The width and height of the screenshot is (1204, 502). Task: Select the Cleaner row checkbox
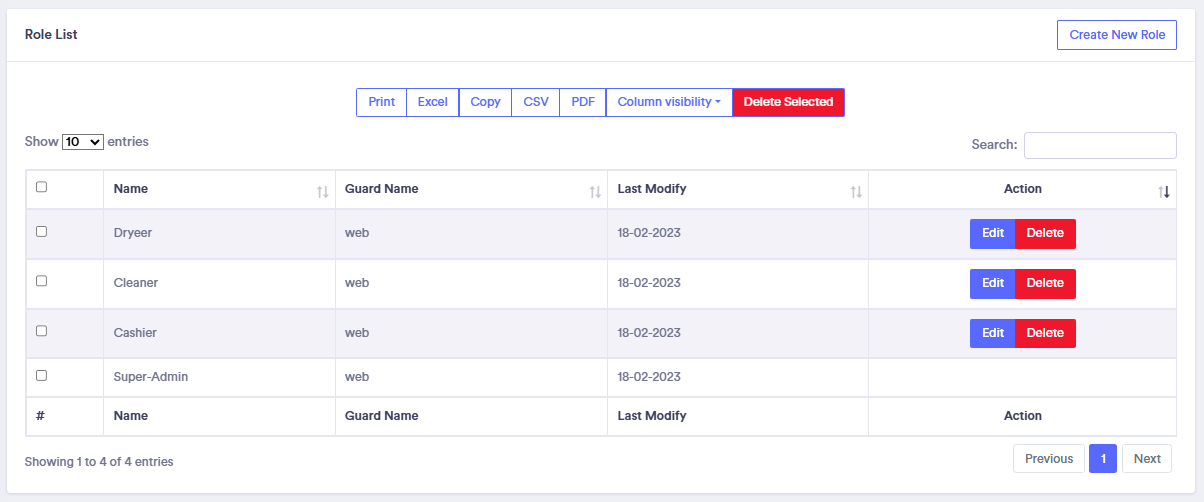[x=41, y=281]
